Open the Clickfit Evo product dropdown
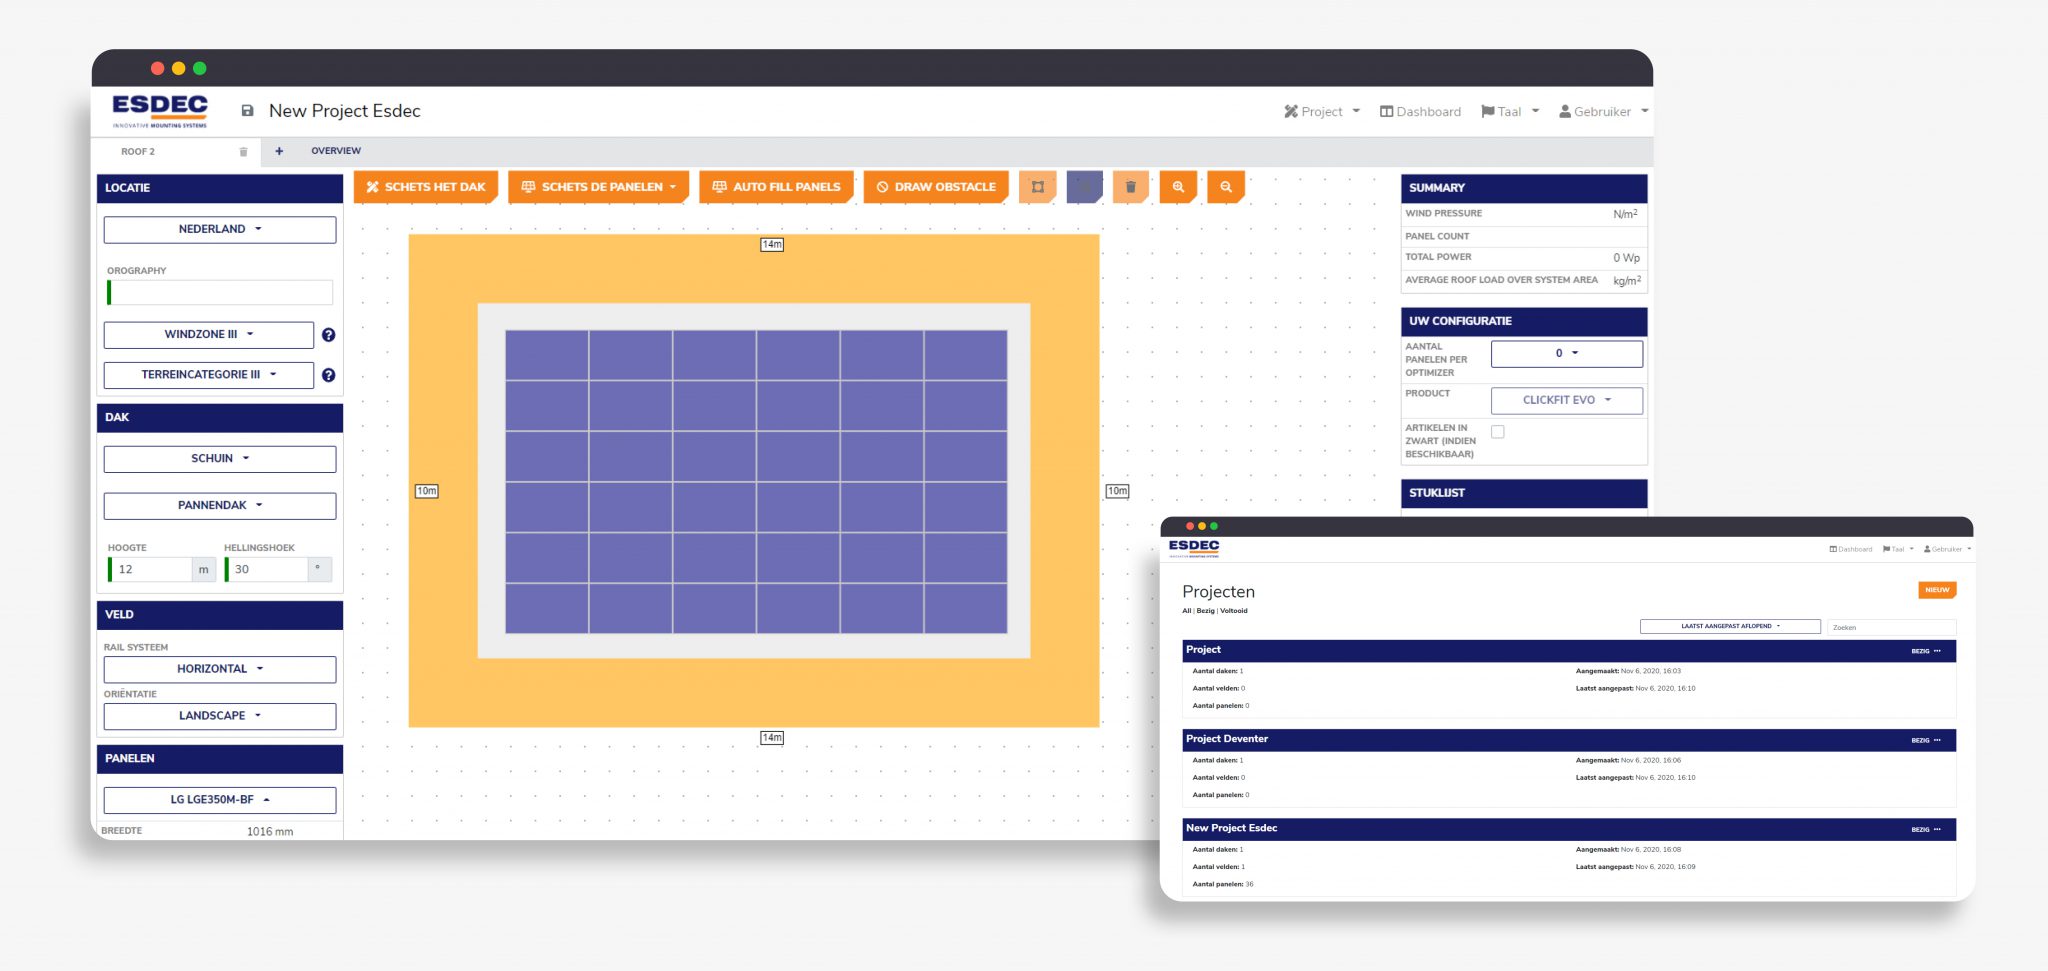This screenshot has height=971, width=2048. [x=1566, y=399]
